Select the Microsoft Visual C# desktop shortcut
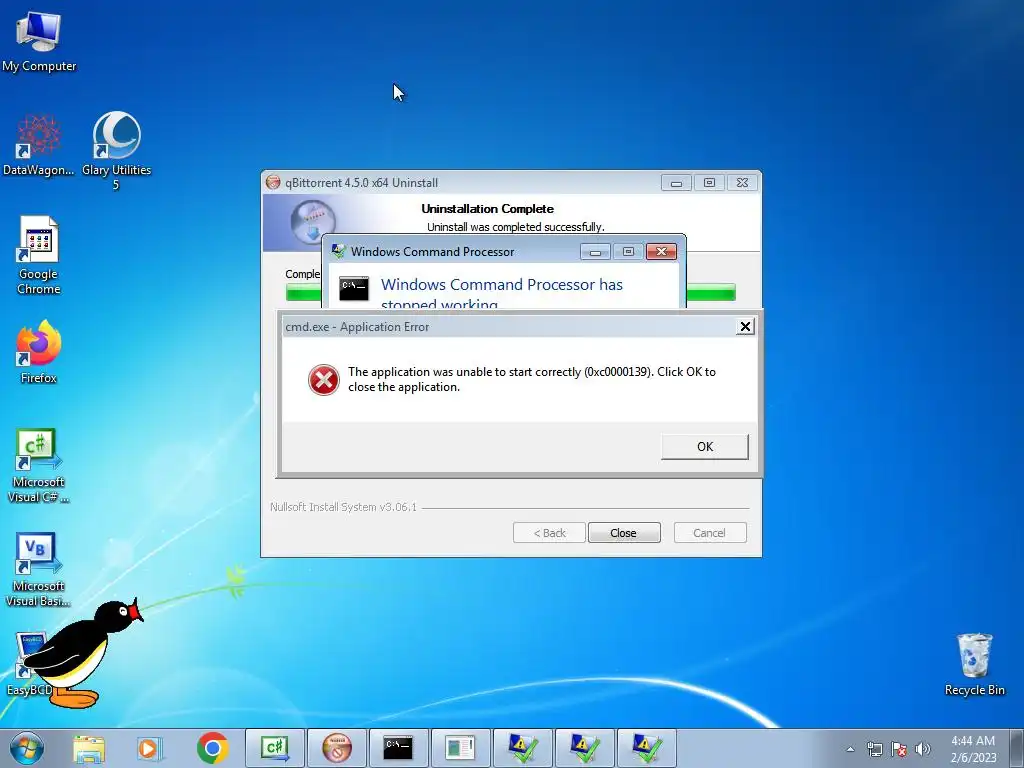Image resolution: width=1024 pixels, height=768 pixels. click(39, 466)
